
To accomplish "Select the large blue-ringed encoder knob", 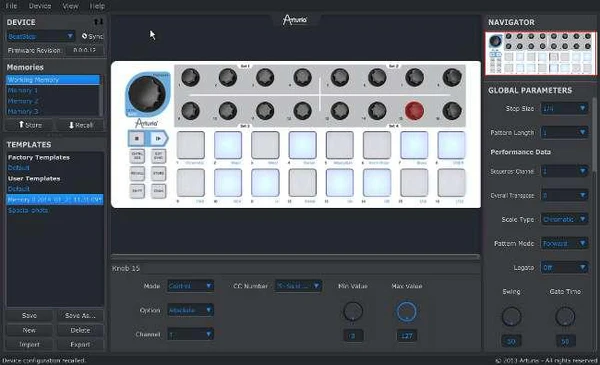I will click(147, 94).
